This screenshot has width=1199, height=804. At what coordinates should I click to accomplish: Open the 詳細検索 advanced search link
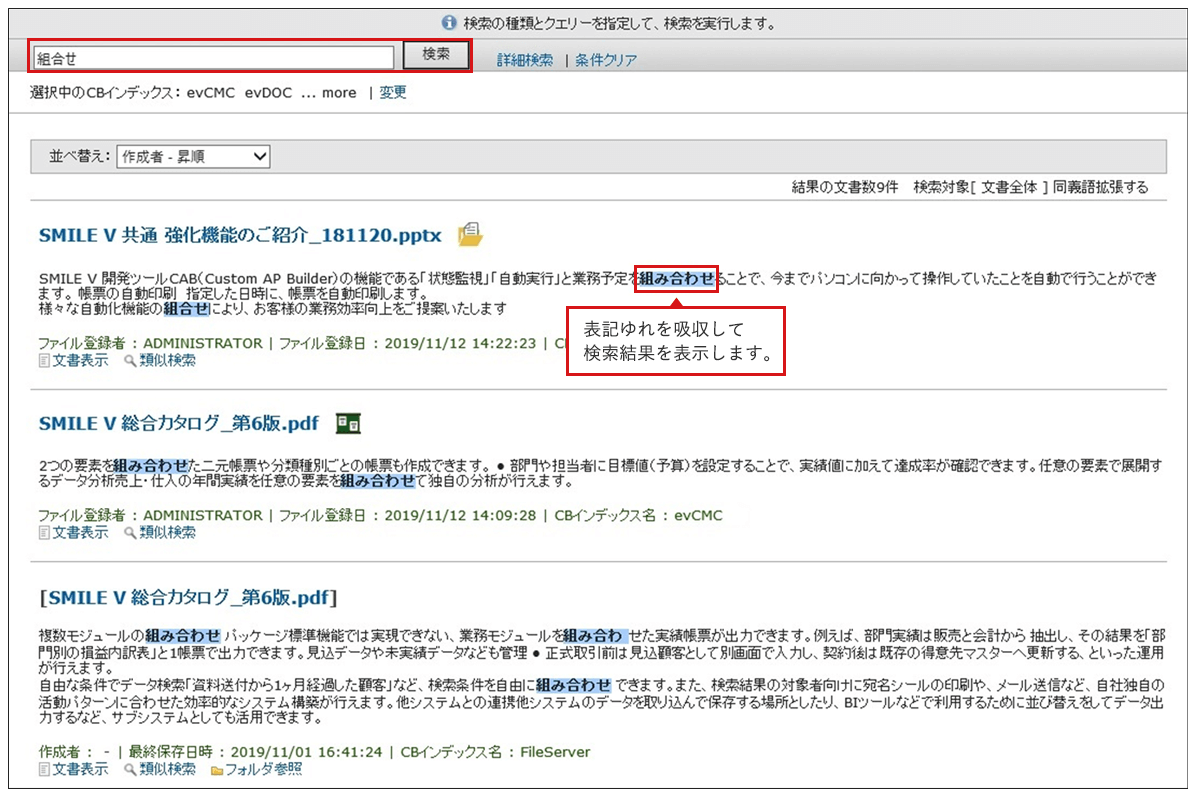[x=525, y=60]
